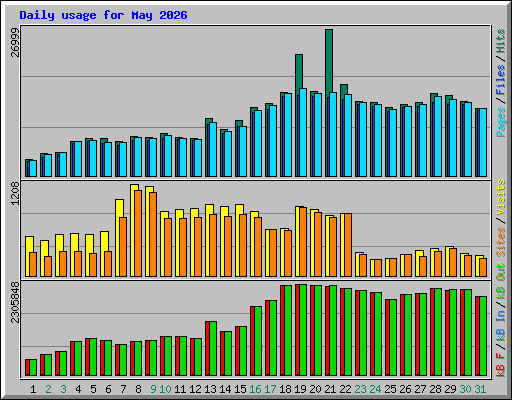Click day 22 on the x-axis

(x=345, y=389)
